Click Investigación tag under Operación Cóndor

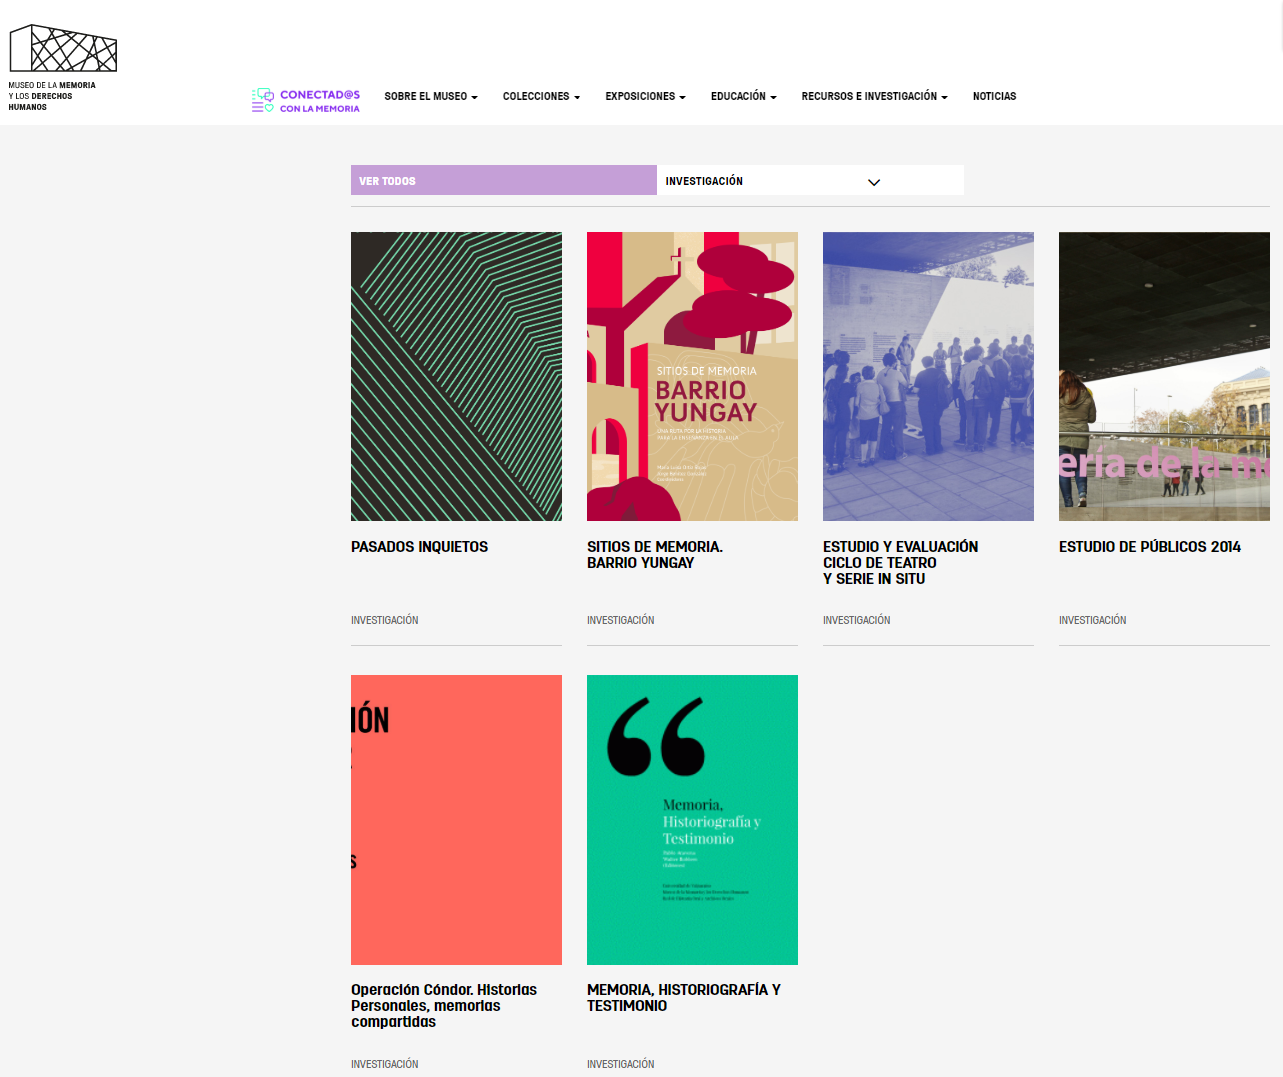385,1064
